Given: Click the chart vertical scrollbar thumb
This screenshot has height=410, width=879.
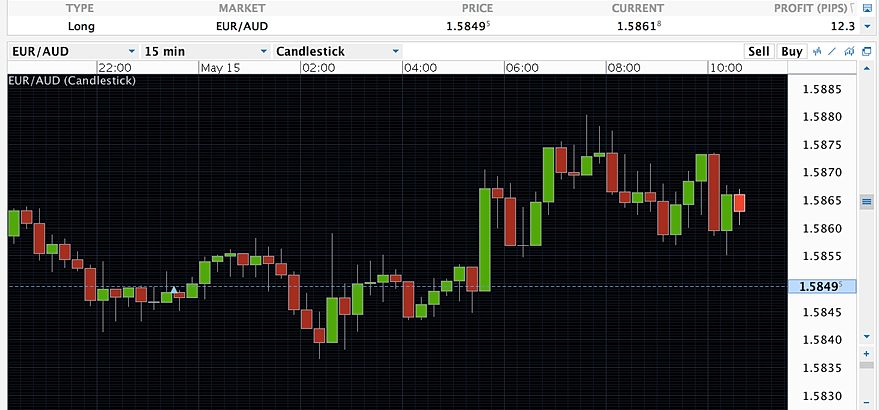Looking at the screenshot, I should 867,201.
